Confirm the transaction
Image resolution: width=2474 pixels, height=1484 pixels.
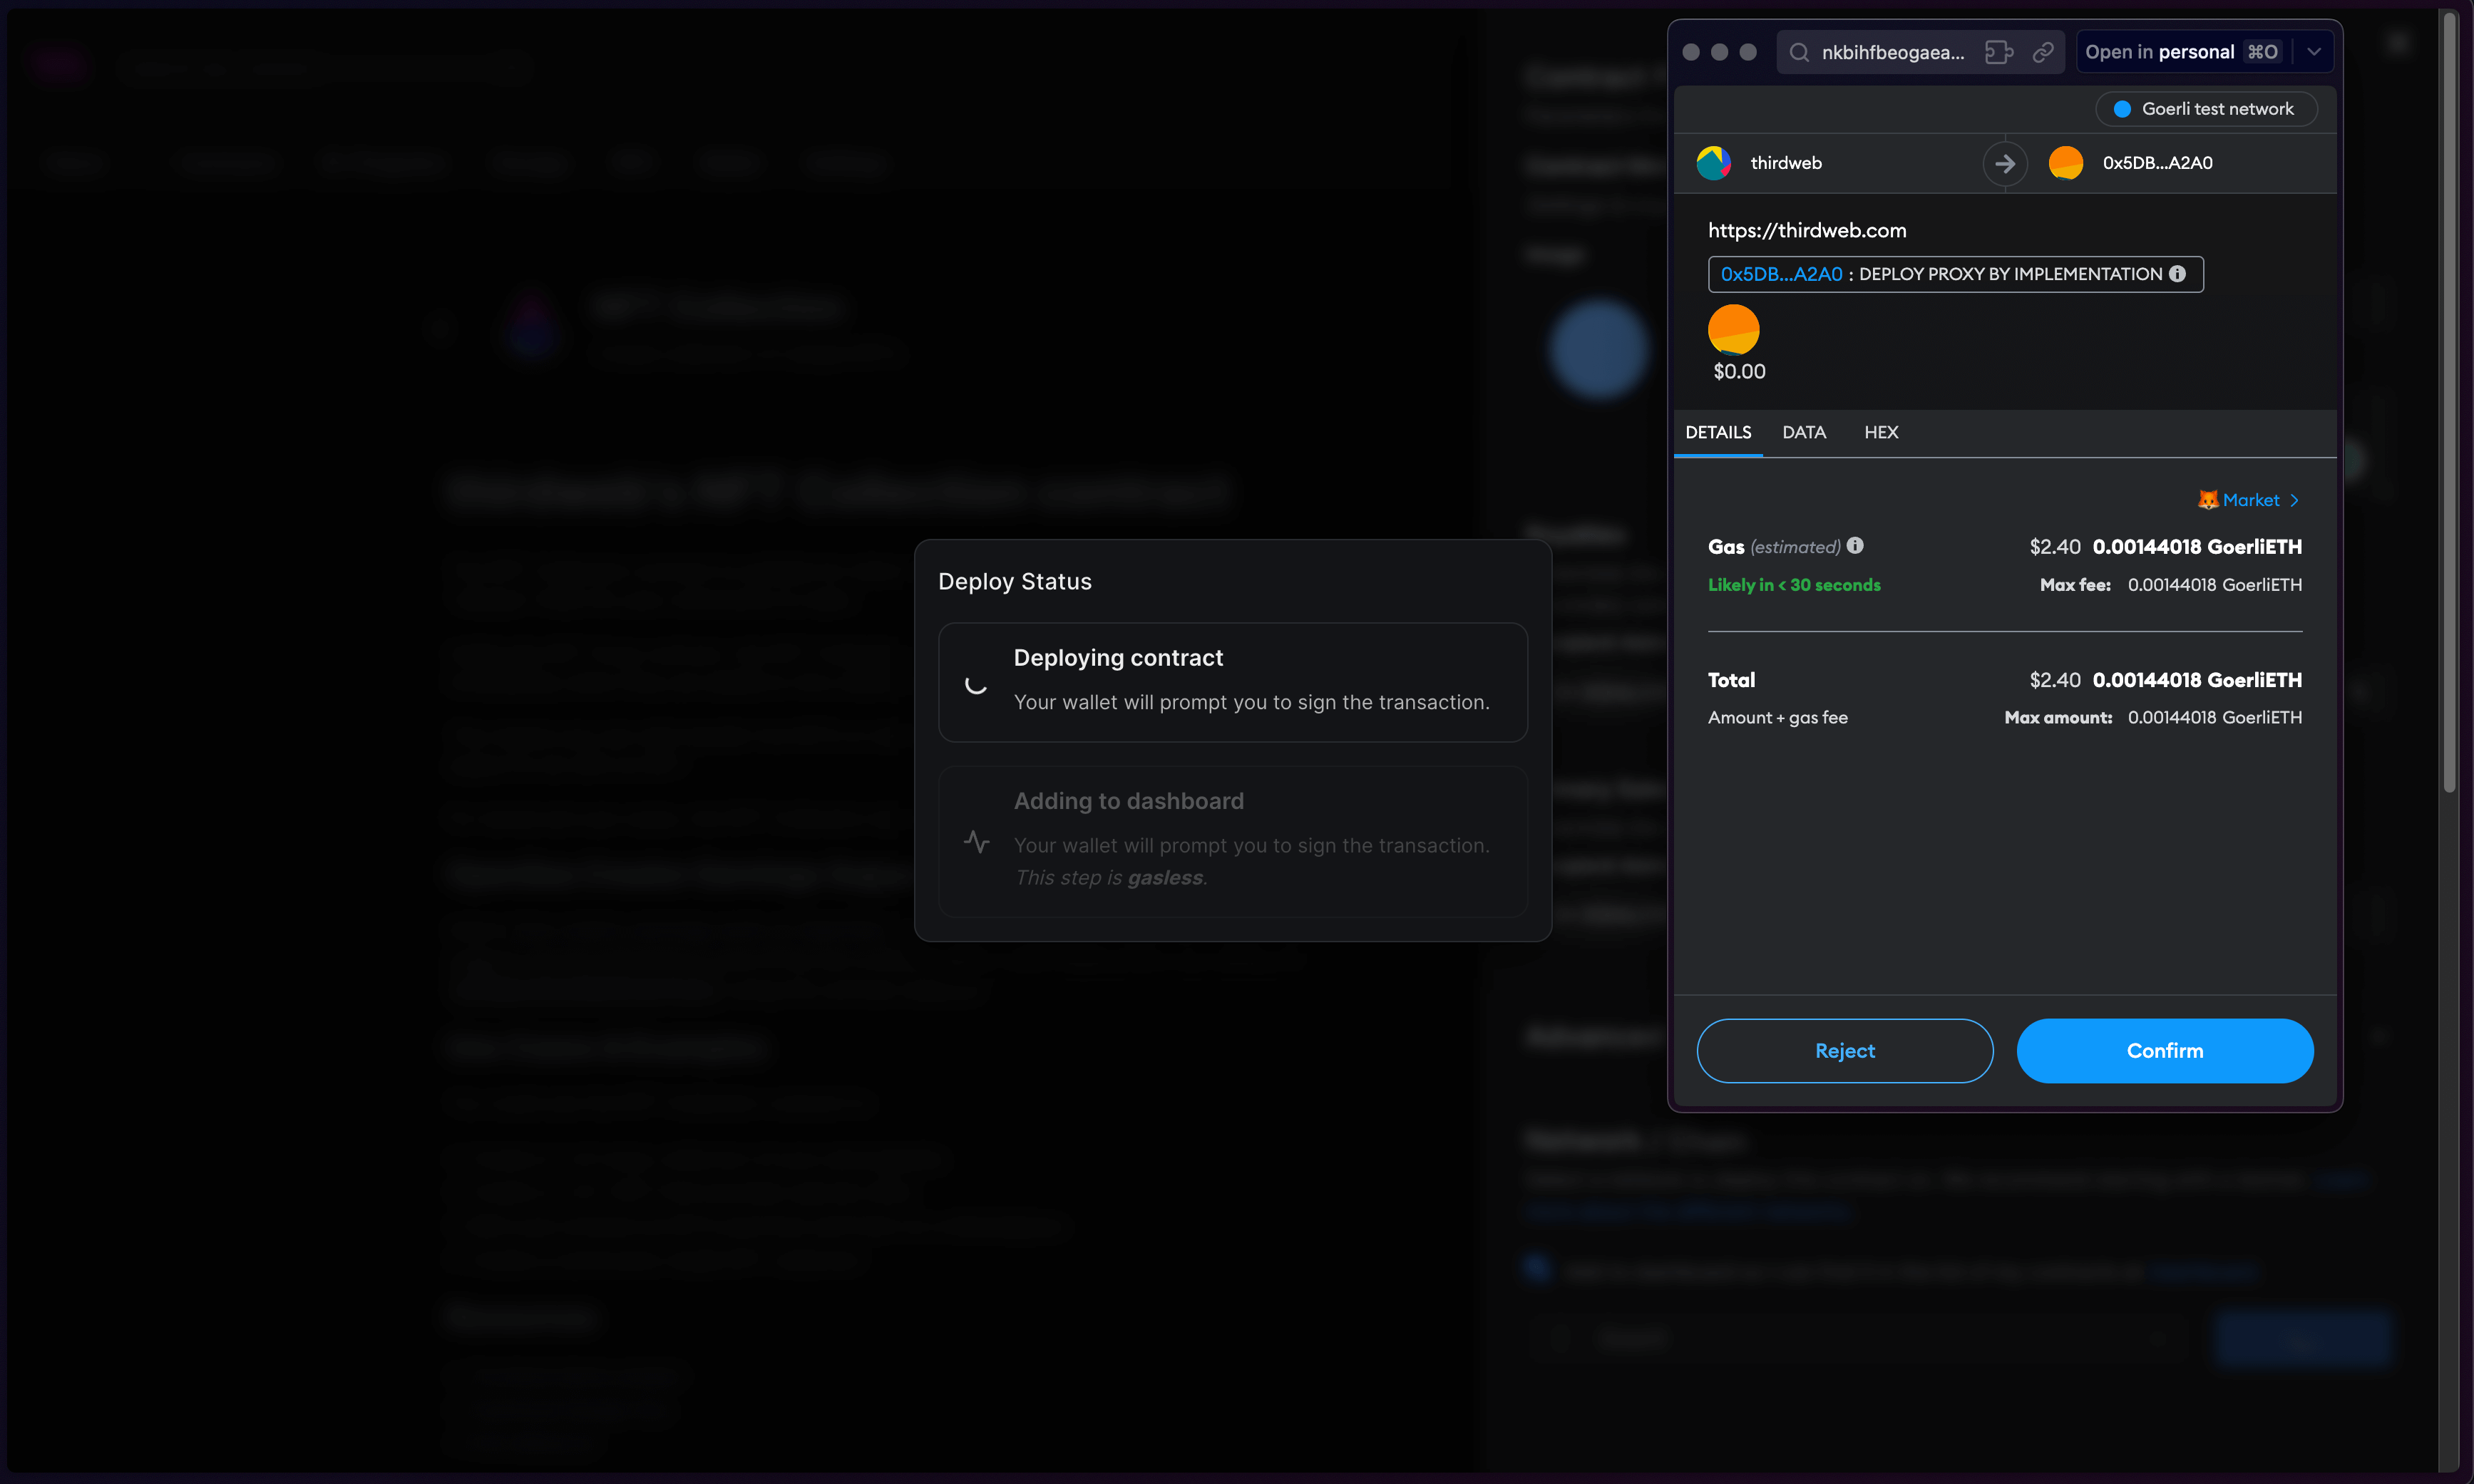[2165, 1050]
